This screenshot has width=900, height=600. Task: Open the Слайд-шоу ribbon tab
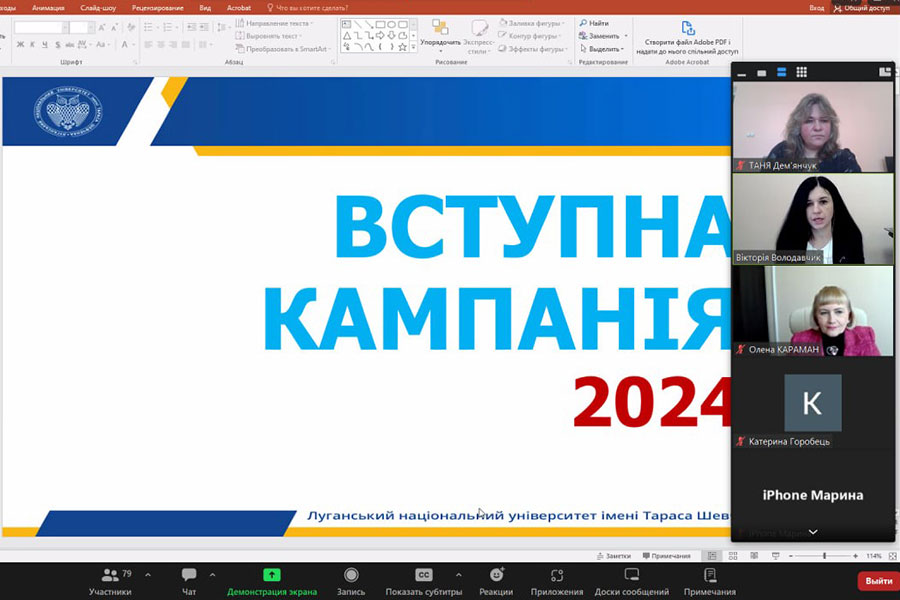[x=98, y=8]
